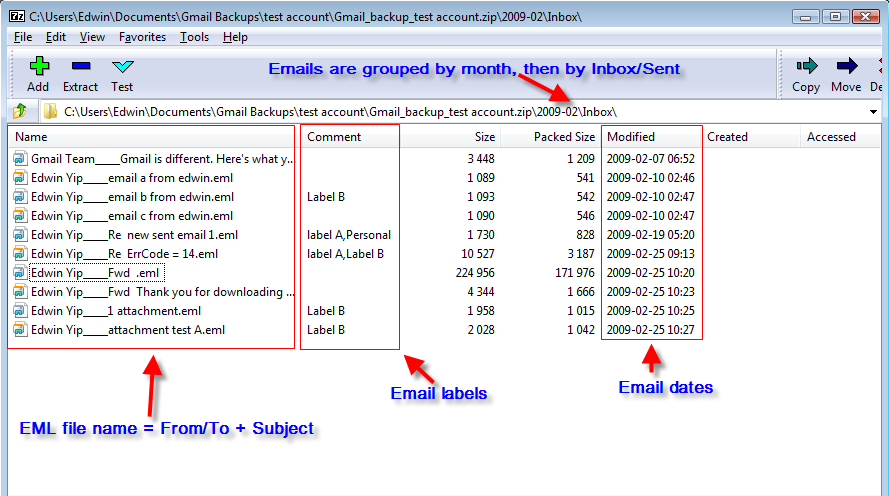Click the Copy arrow icon

point(806,67)
